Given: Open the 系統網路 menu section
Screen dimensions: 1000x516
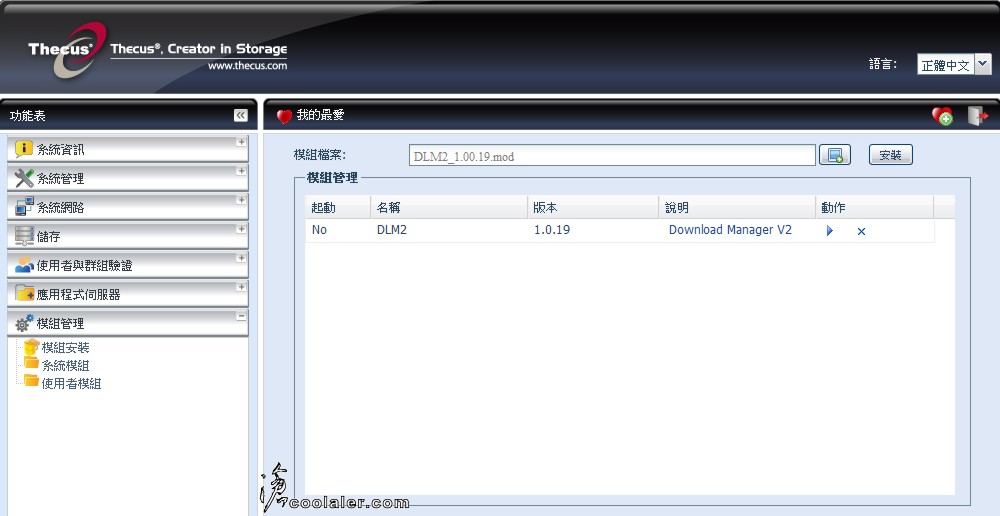Looking at the screenshot, I should click(128, 207).
